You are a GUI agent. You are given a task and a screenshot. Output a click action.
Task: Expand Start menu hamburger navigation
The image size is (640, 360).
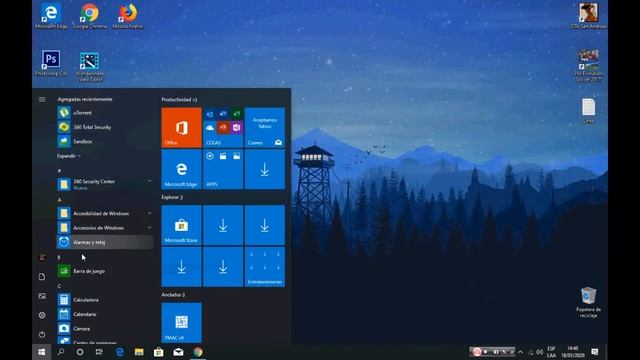tap(42, 99)
